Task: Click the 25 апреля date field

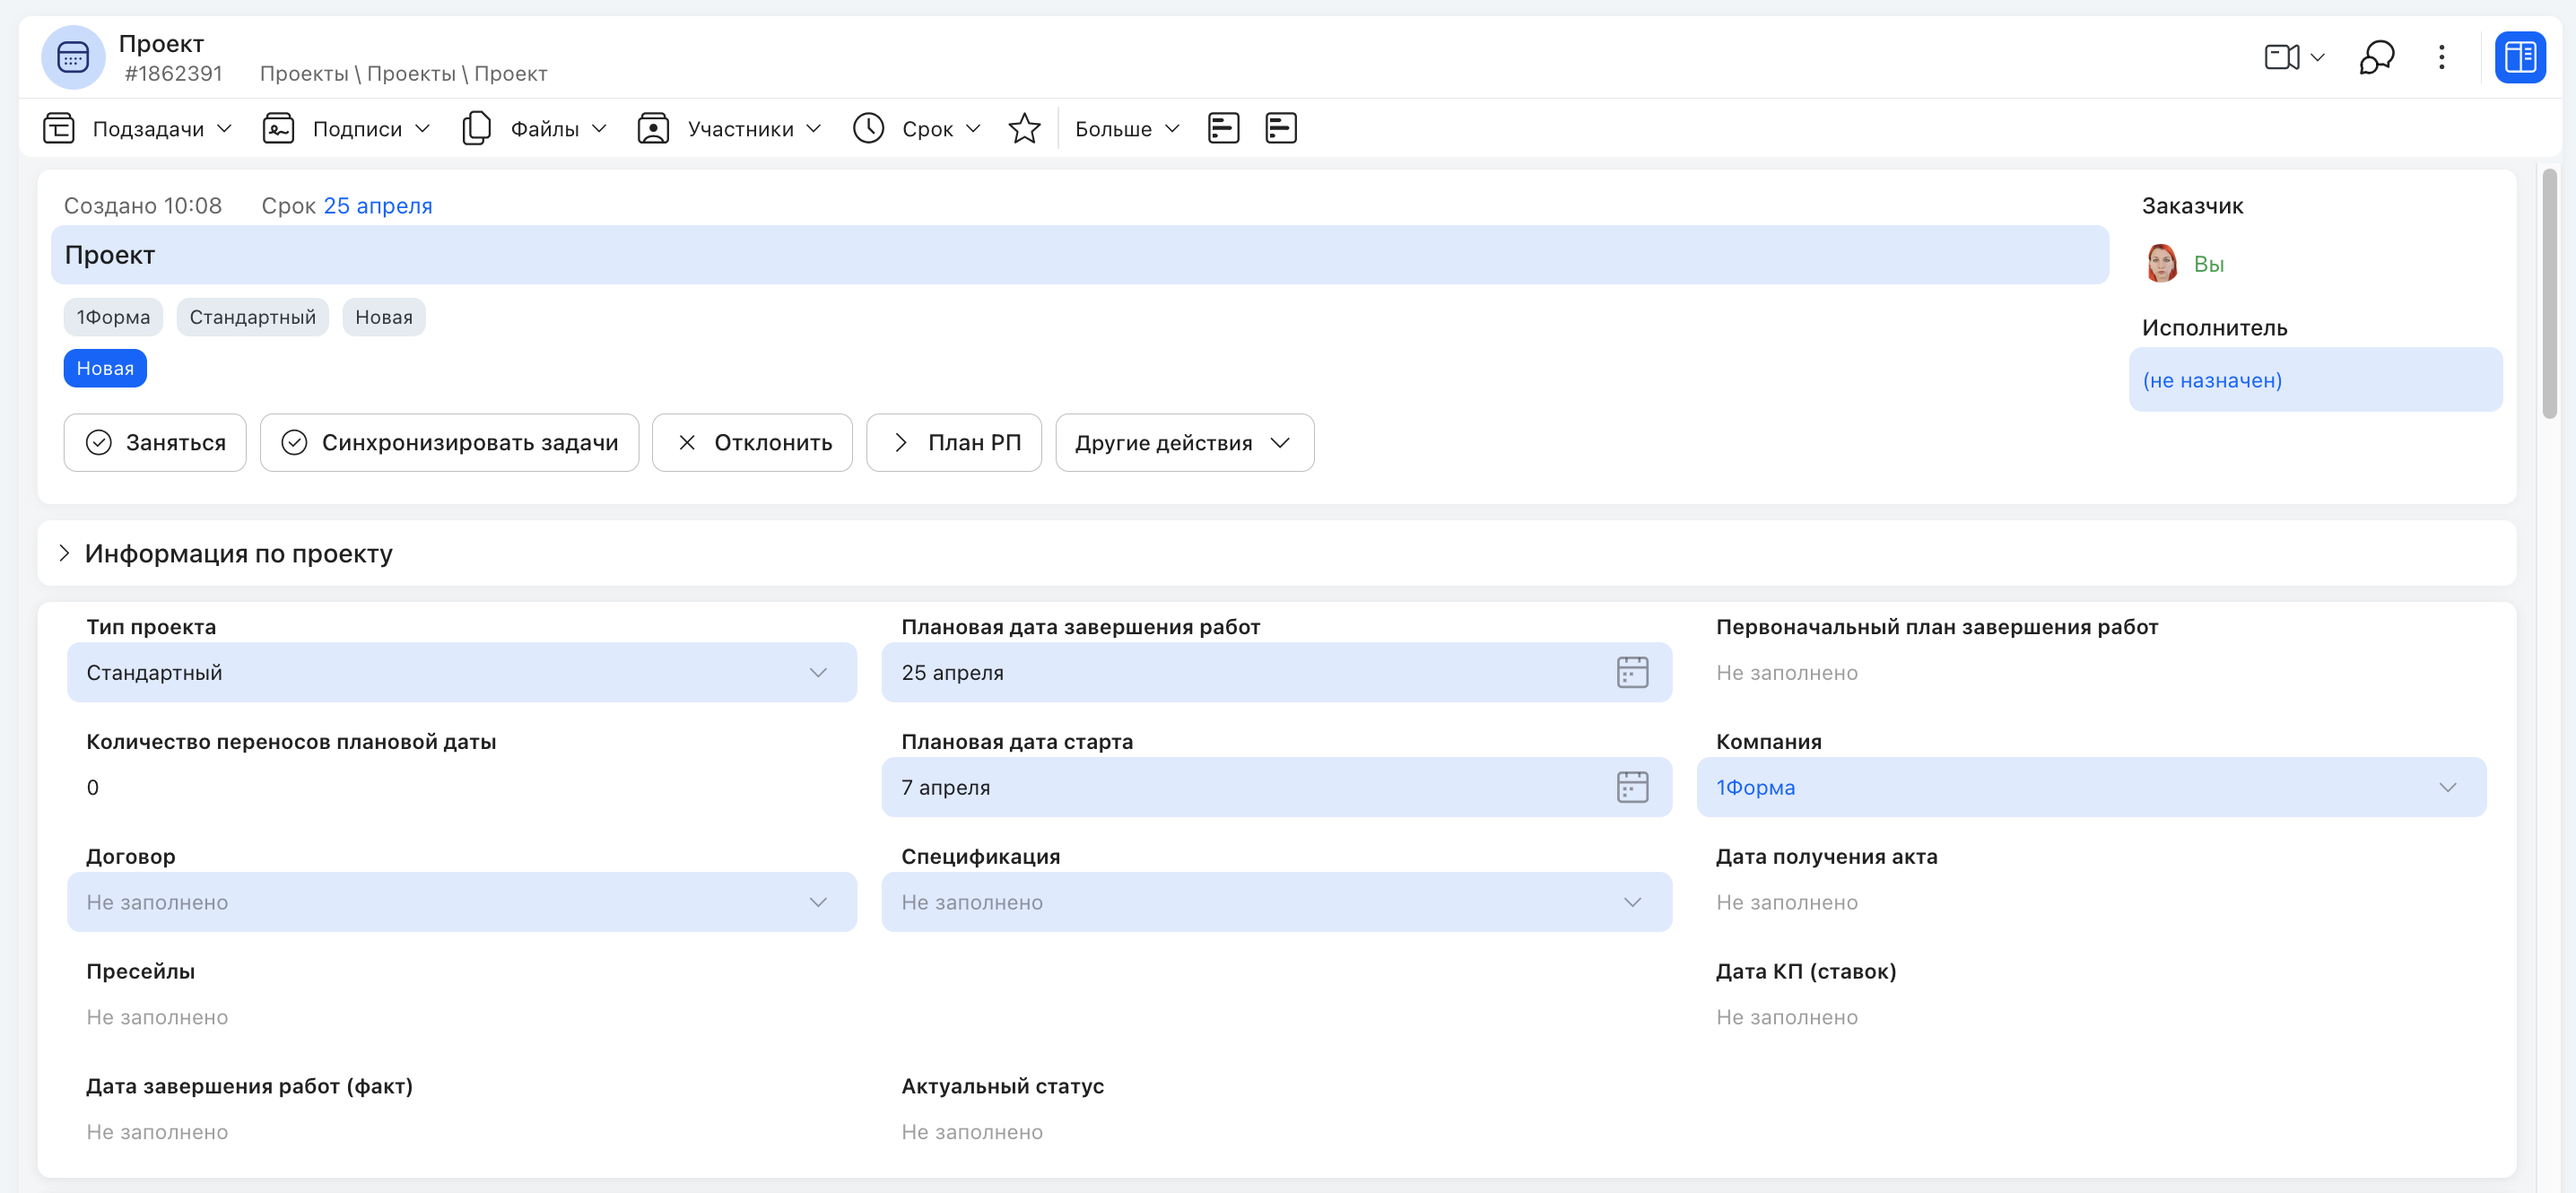Action: 1275,672
